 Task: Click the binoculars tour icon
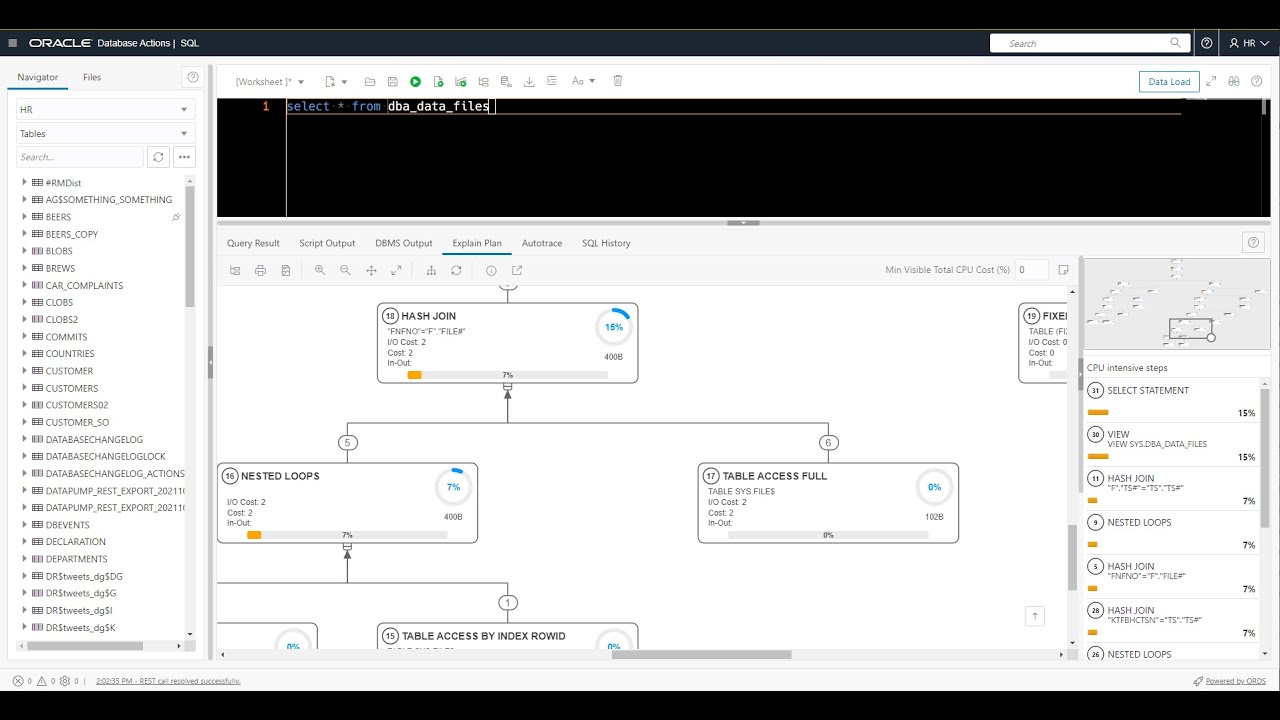[1234, 81]
